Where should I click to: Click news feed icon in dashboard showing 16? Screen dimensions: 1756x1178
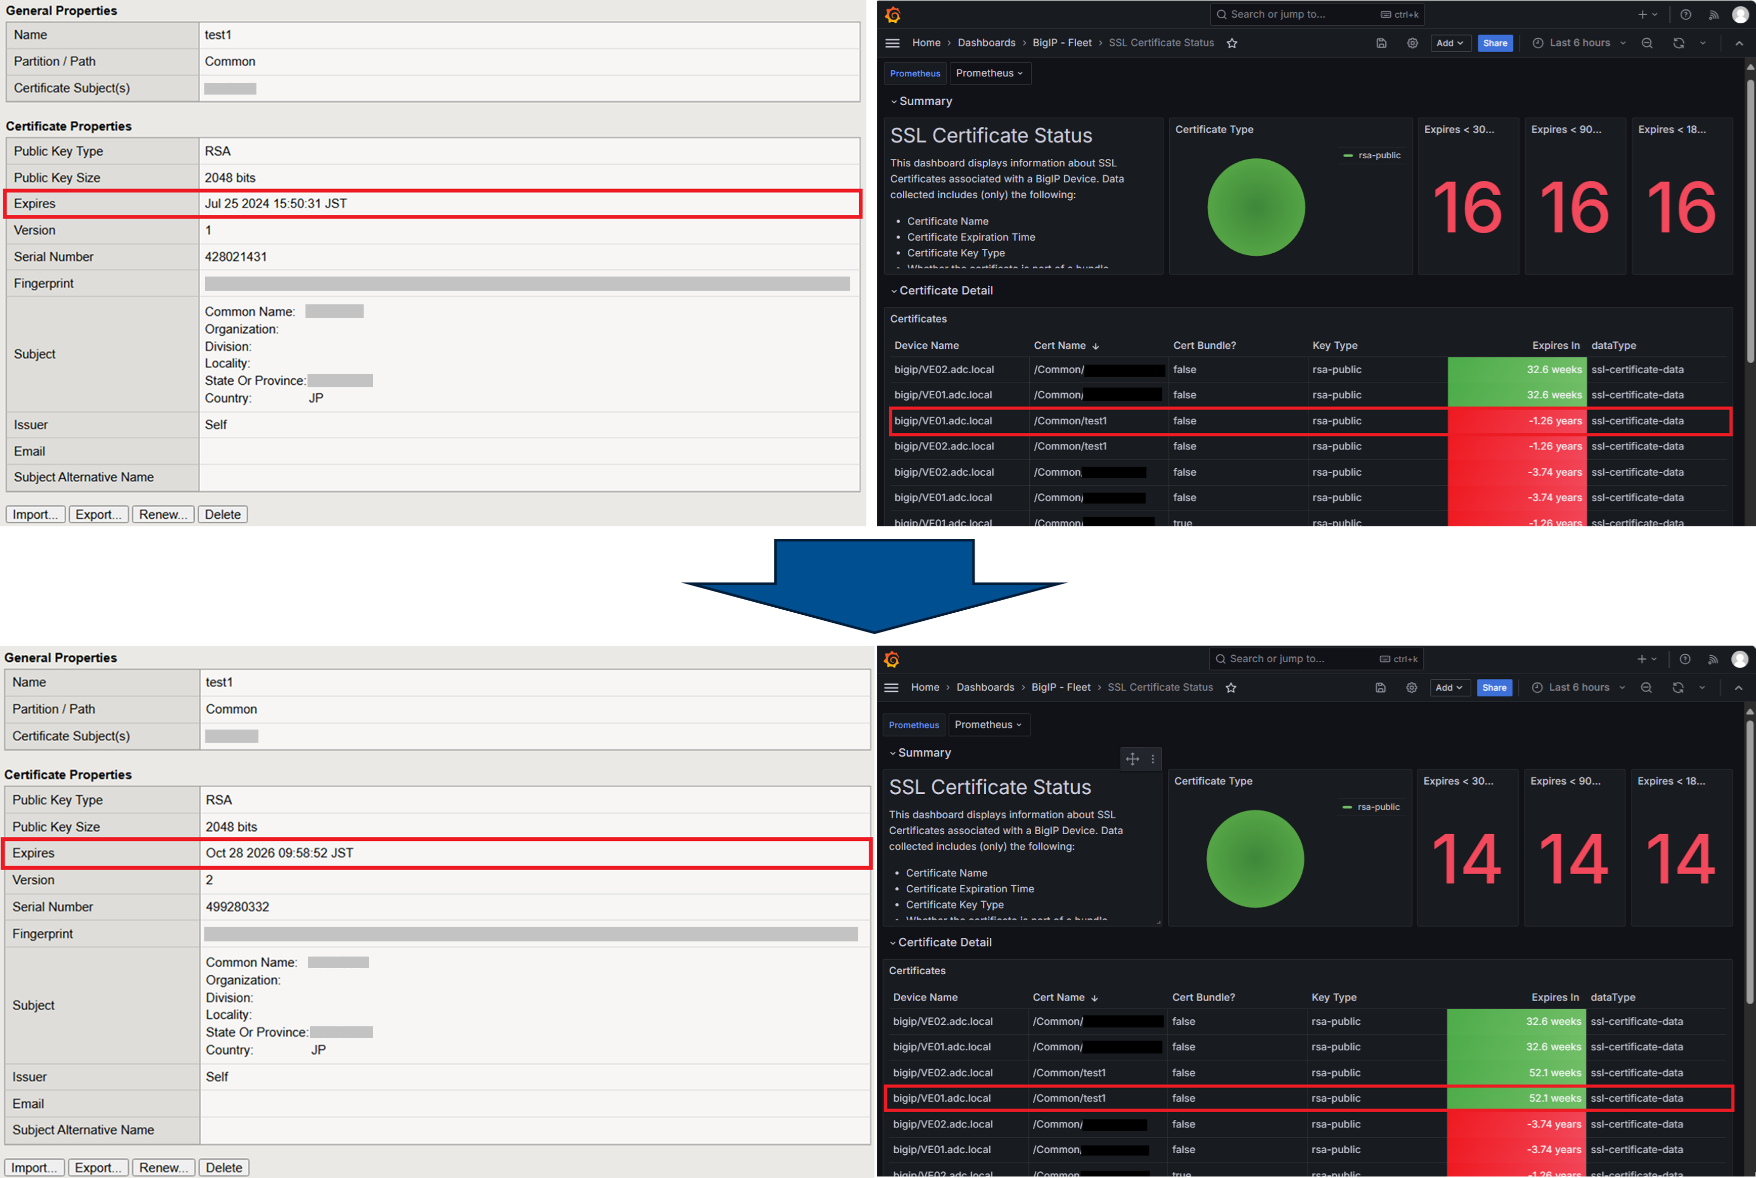coord(1714,15)
